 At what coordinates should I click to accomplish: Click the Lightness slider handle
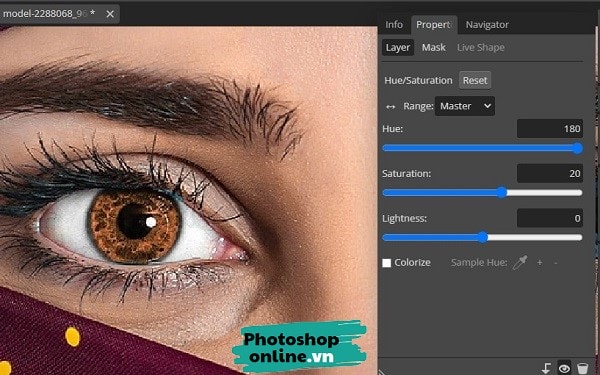(x=483, y=237)
